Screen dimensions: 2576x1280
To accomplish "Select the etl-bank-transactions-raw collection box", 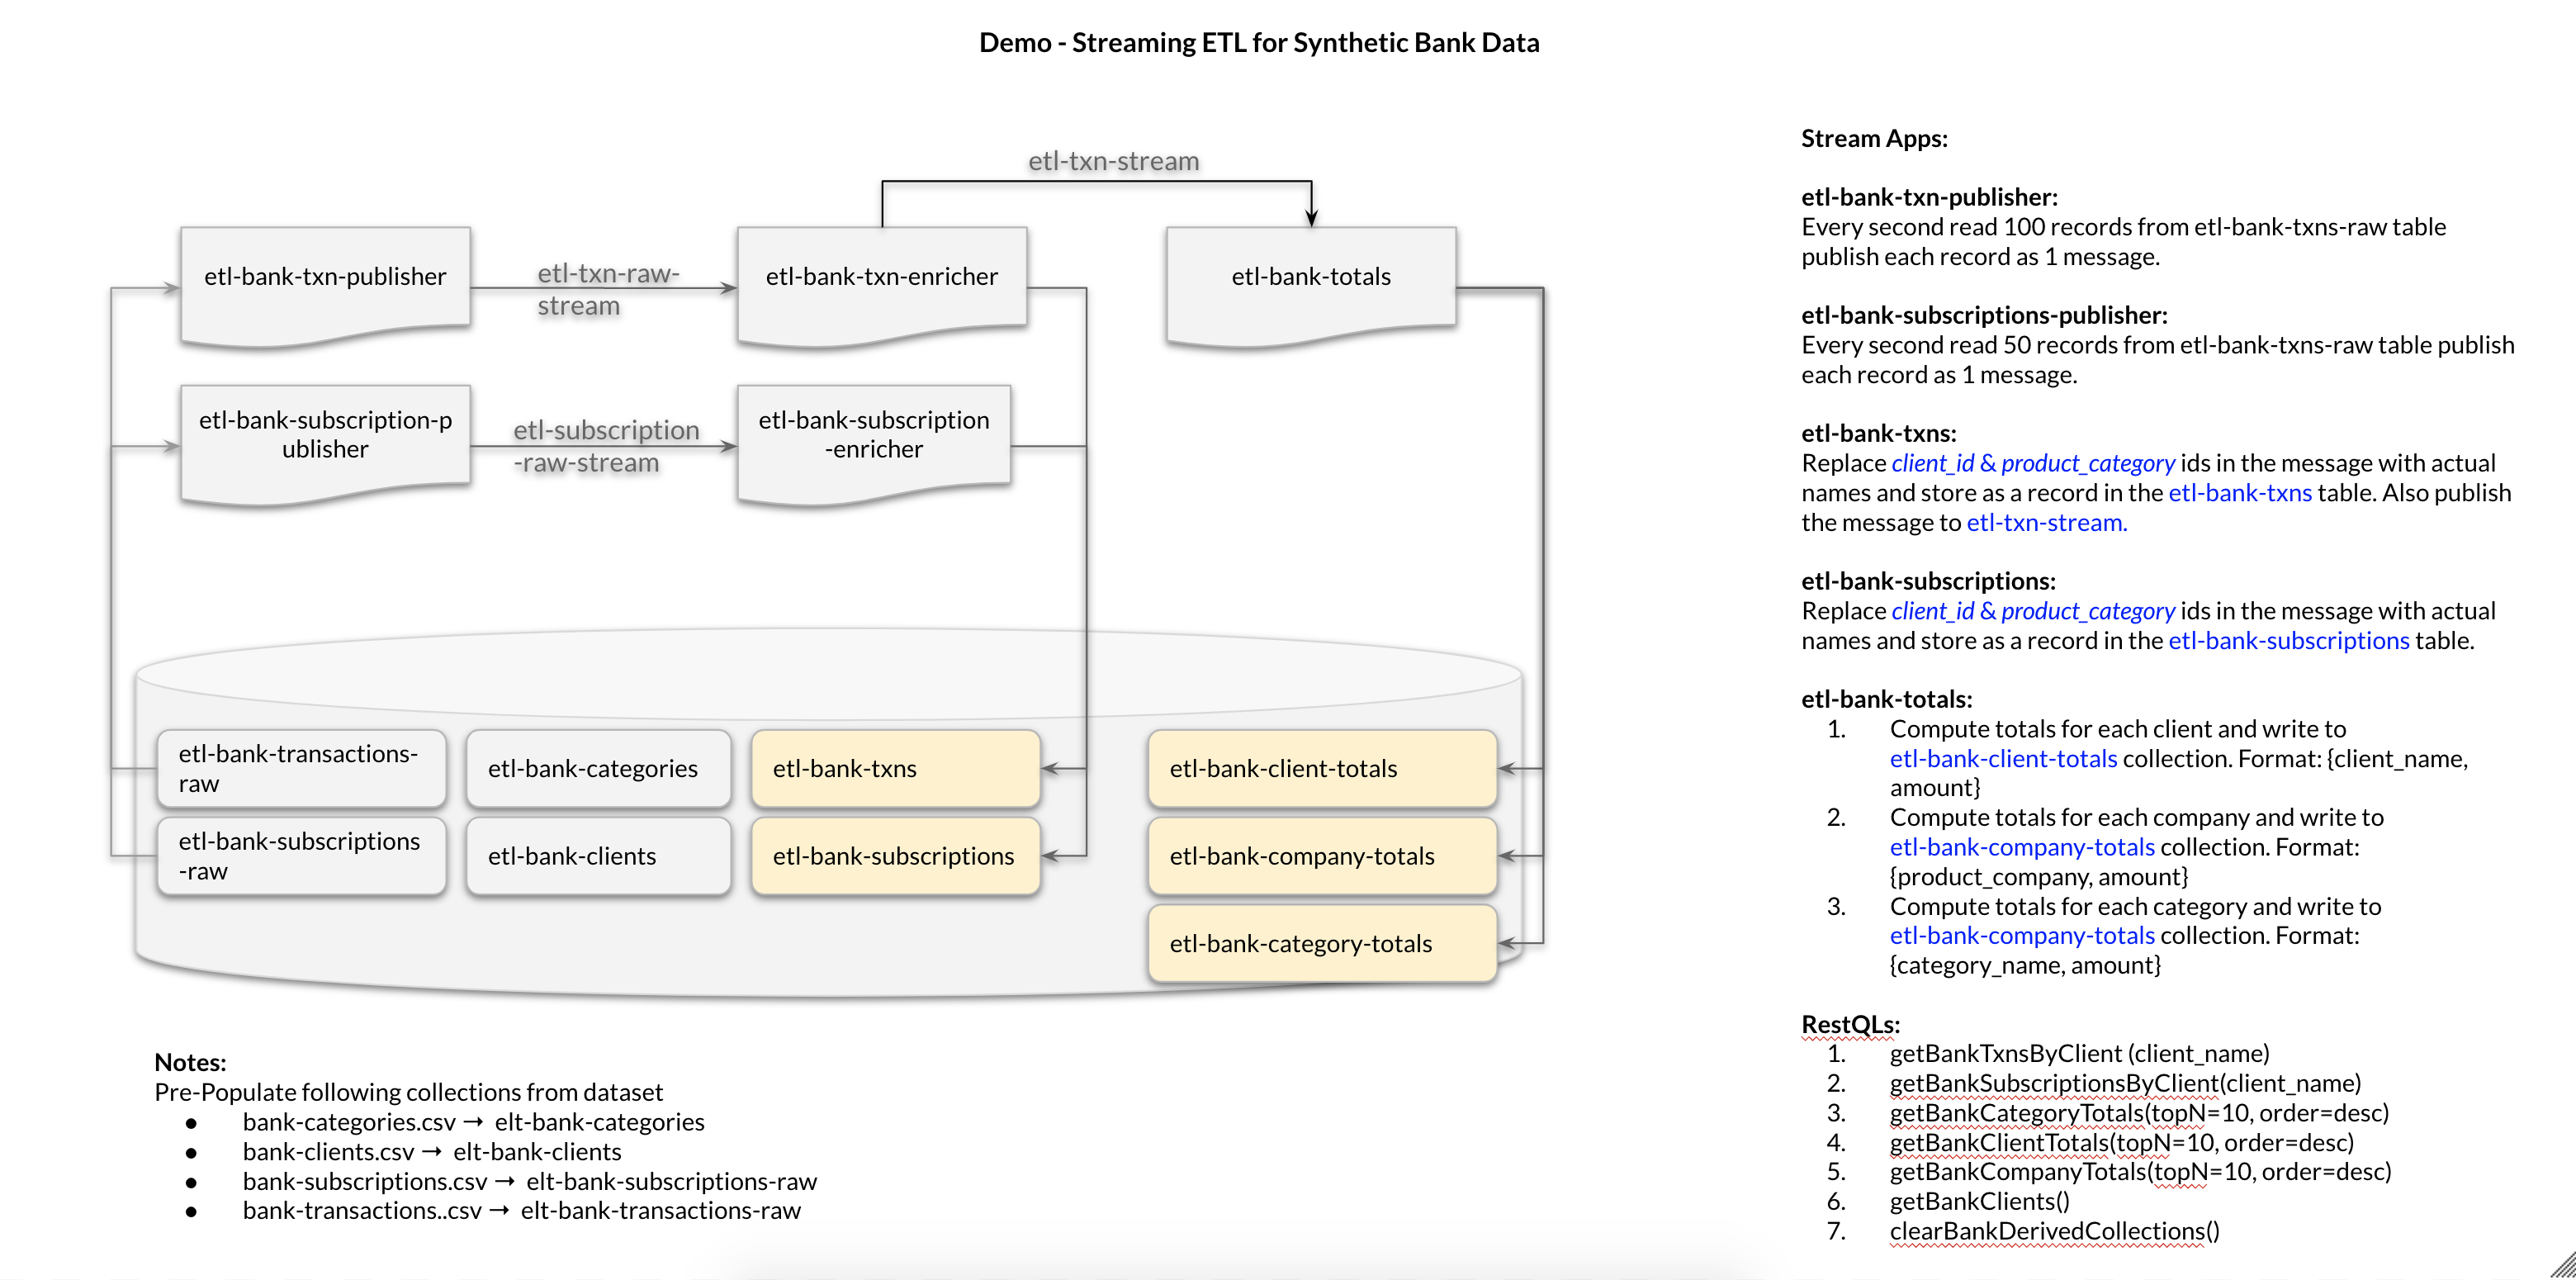I will [x=300, y=768].
